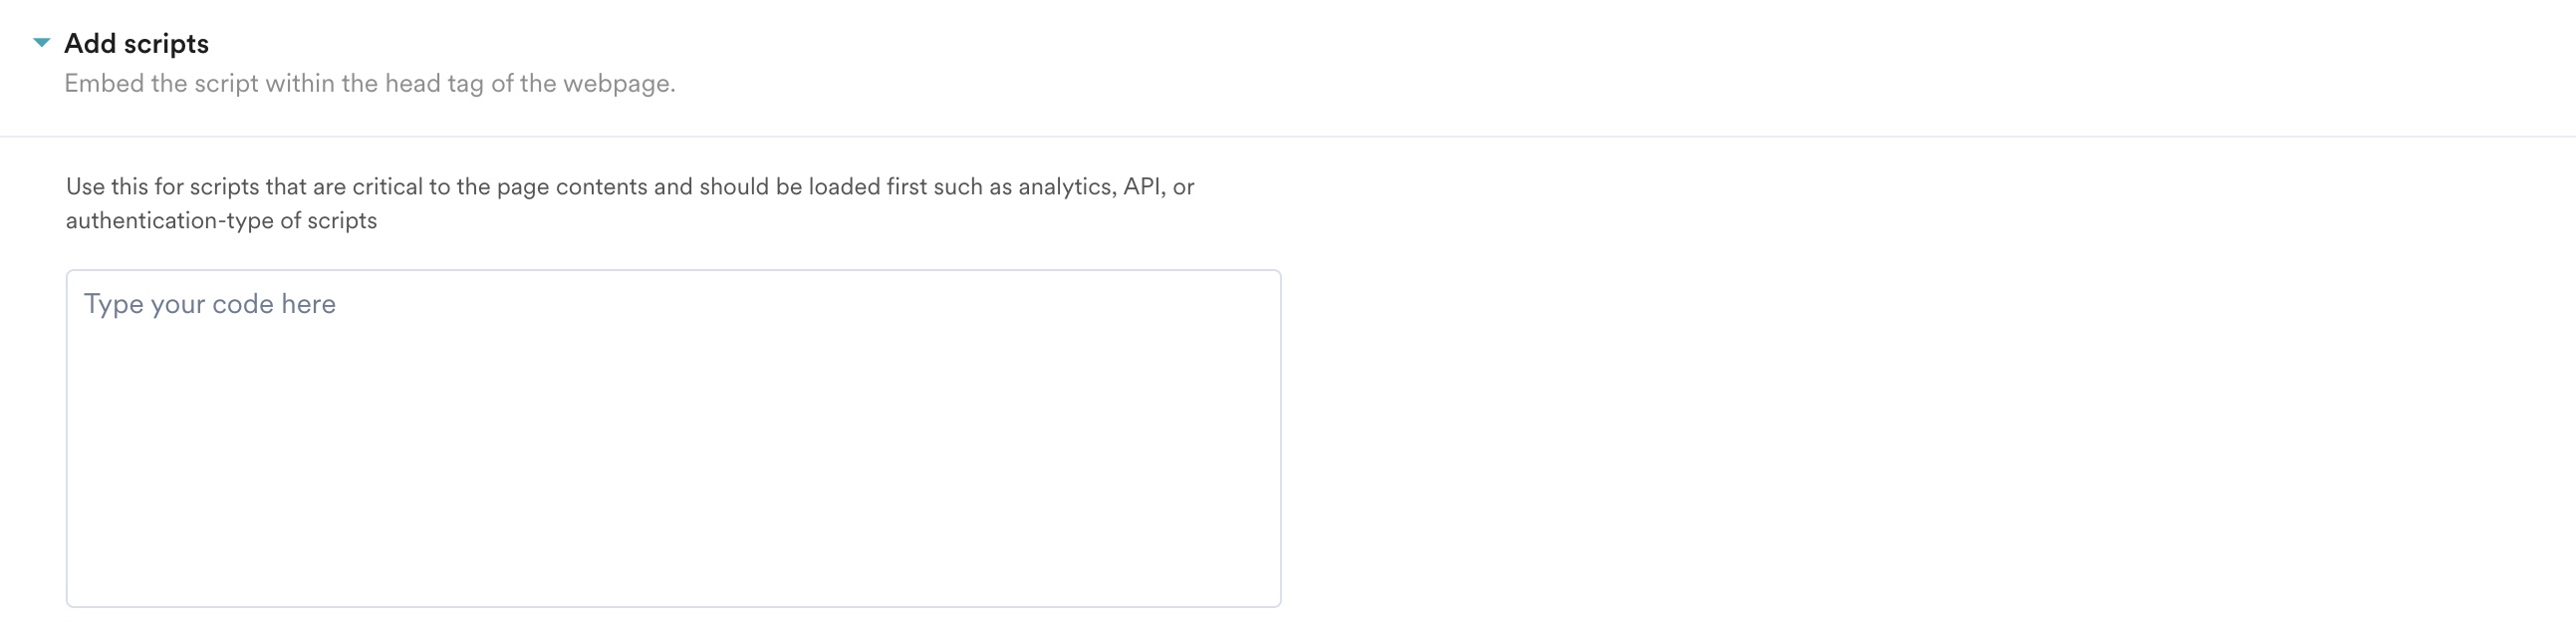Click the "authentication-type of scripts" text line
The image size is (2576, 630).
221,221
